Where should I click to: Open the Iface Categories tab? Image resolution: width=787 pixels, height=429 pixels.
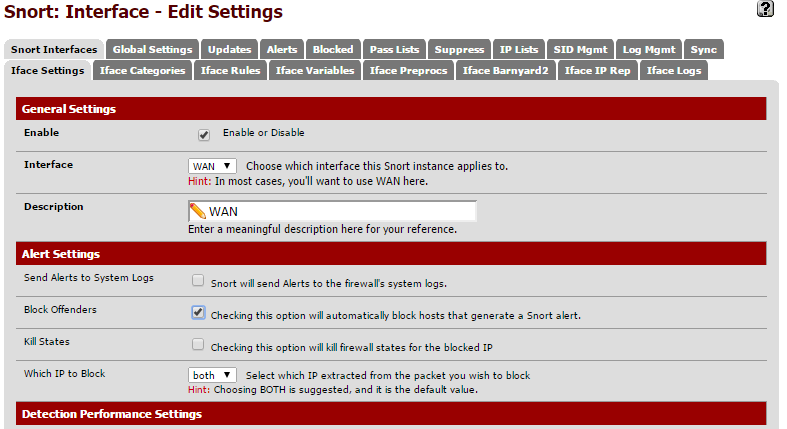click(x=142, y=70)
